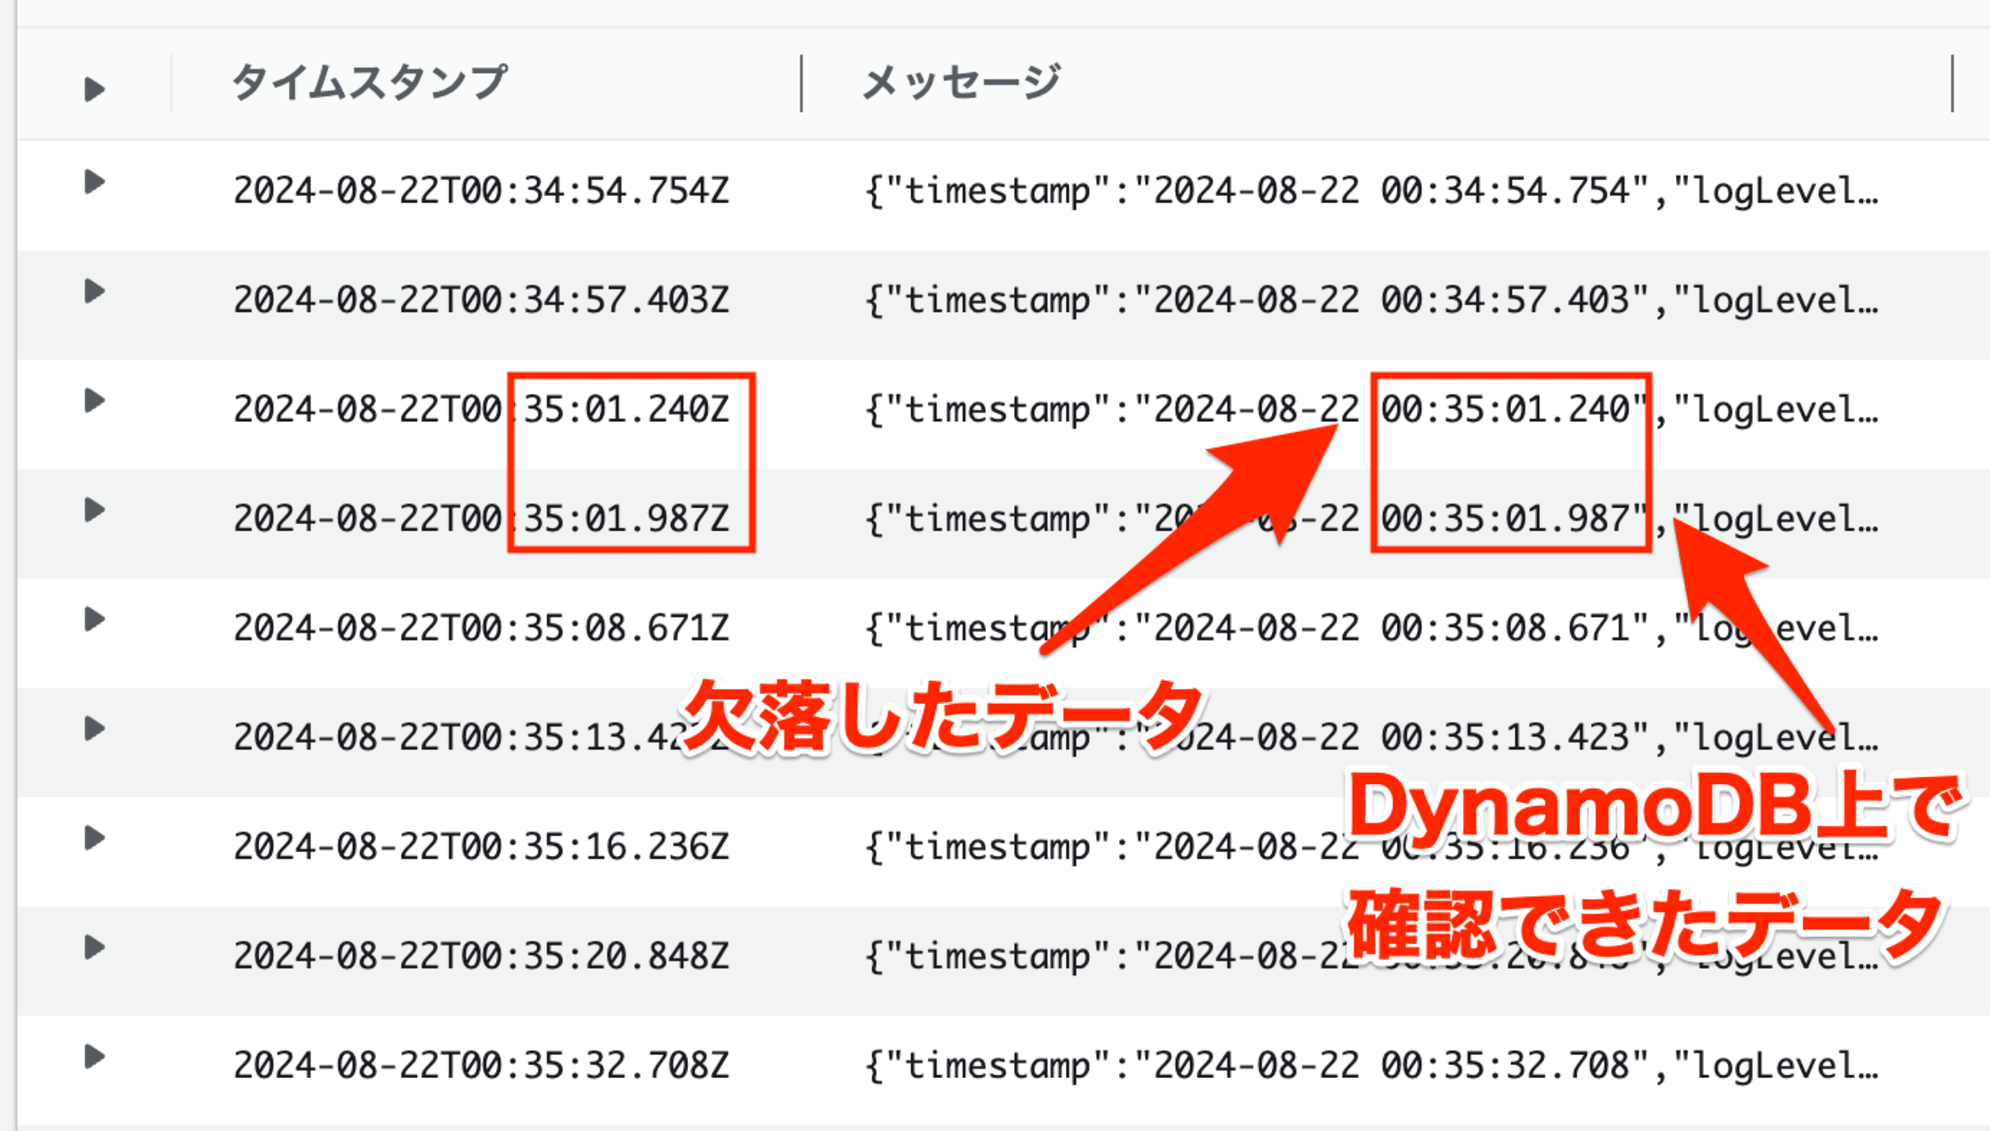
Task: Select timestamp ending 35:01.987Z
Action: (481, 518)
